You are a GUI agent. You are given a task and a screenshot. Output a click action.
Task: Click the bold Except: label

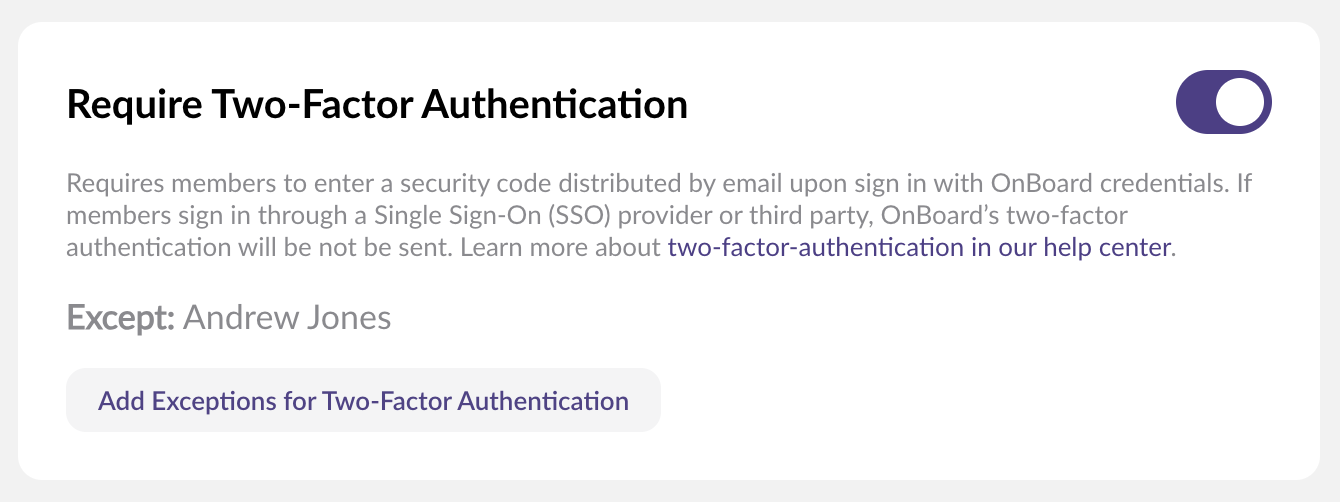(x=121, y=318)
